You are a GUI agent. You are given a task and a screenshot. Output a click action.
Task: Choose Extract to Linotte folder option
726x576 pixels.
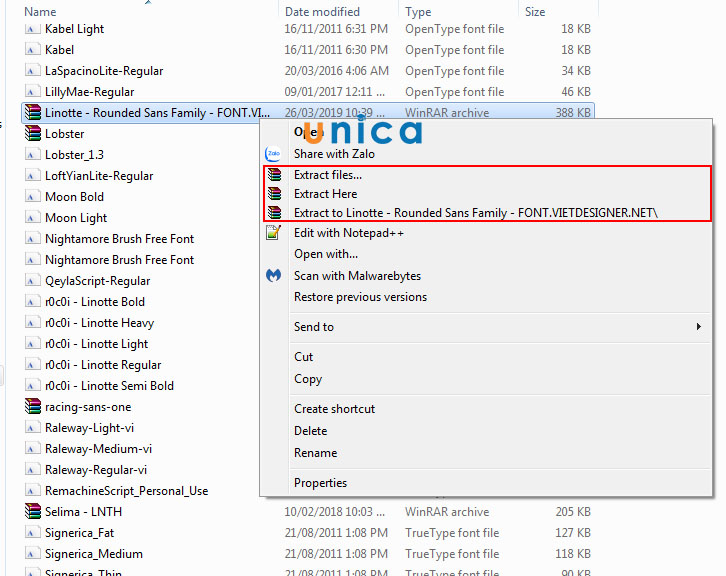coord(475,213)
